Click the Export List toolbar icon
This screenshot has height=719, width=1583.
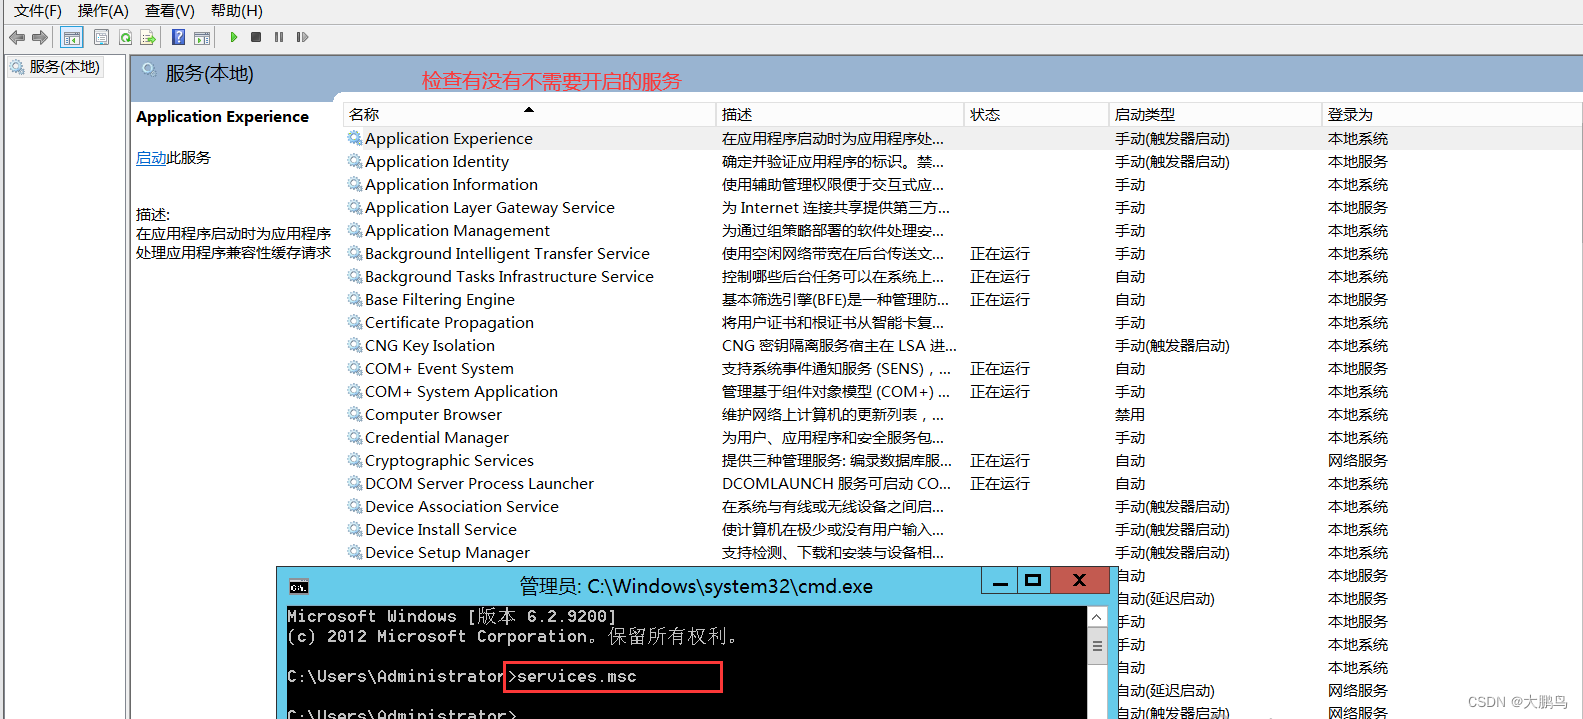coord(148,37)
